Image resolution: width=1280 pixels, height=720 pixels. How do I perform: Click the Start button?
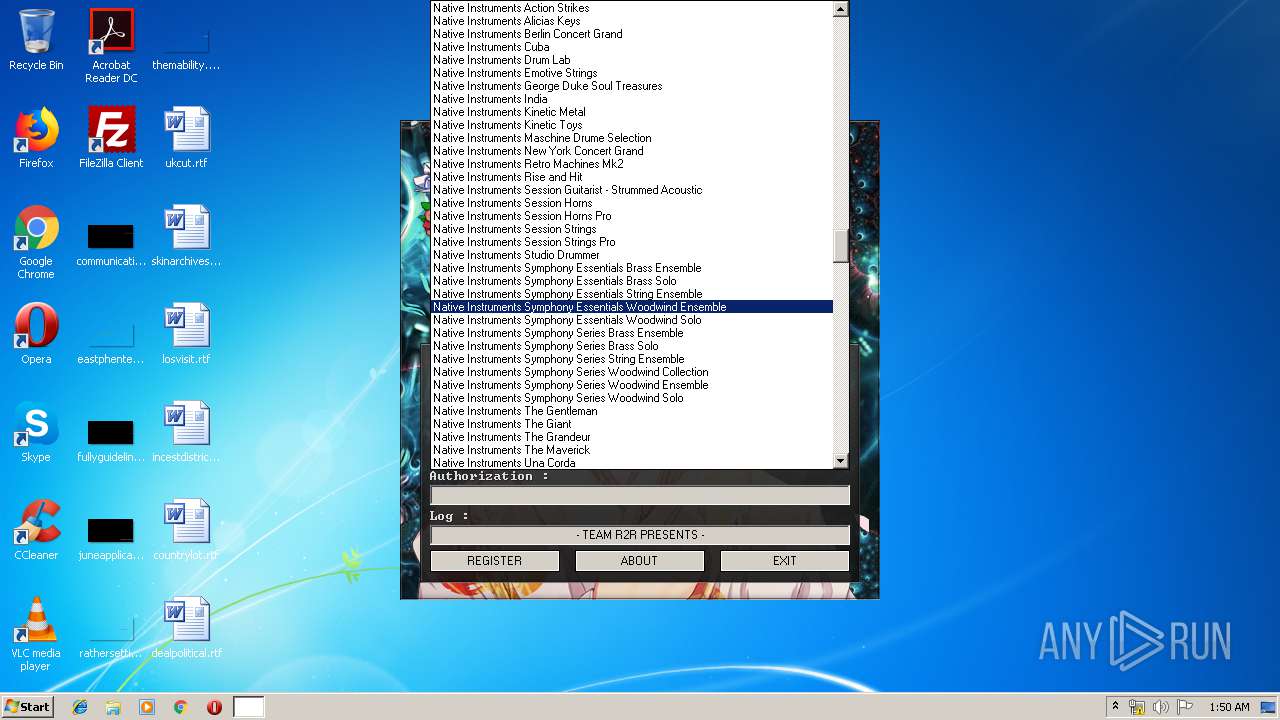point(27,707)
